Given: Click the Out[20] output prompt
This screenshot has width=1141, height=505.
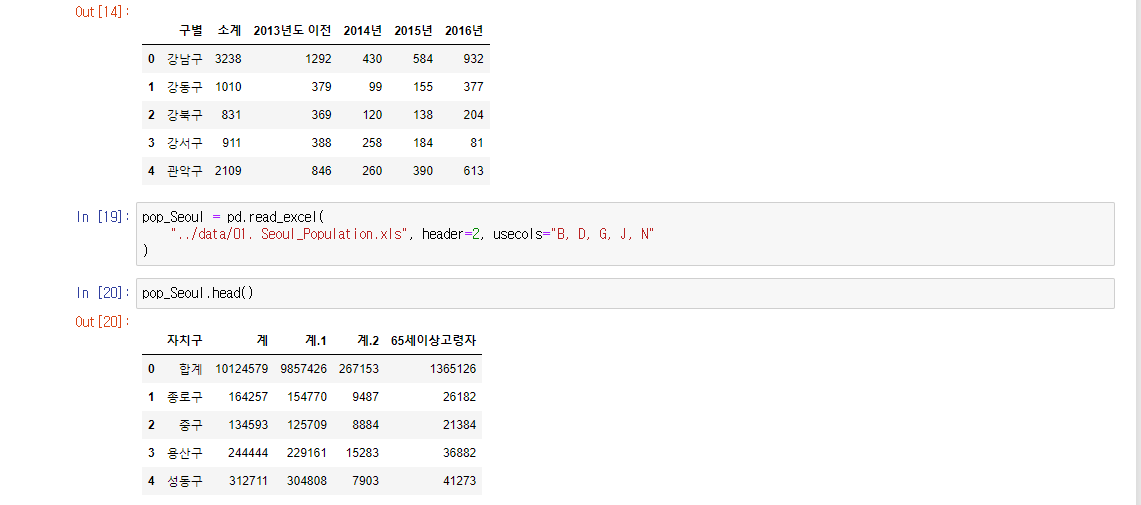Looking at the screenshot, I should click(x=103, y=322).
